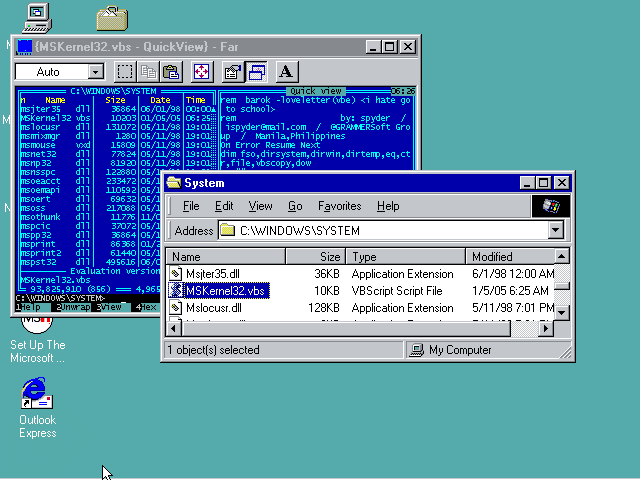Screen dimensions: 640x480
Task: Expand the Address bar dropdown arrow
Action: (556, 231)
